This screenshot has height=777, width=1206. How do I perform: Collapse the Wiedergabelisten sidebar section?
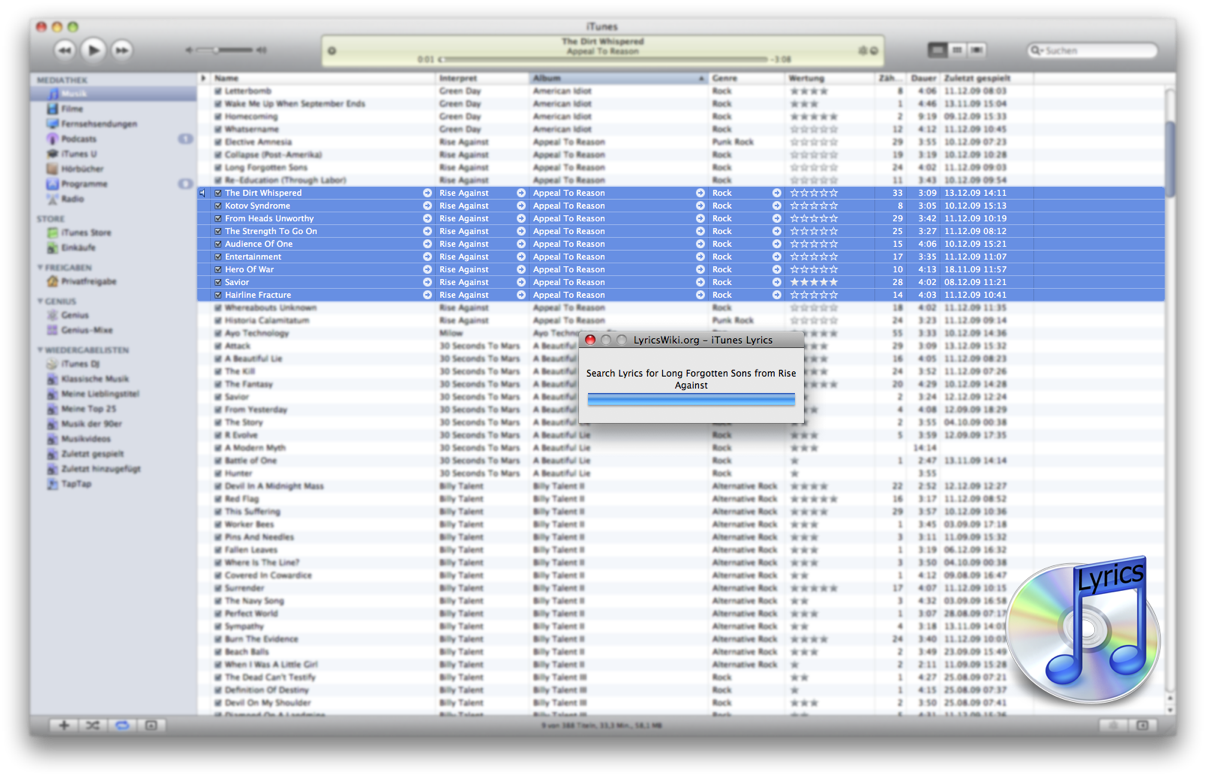point(41,350)
